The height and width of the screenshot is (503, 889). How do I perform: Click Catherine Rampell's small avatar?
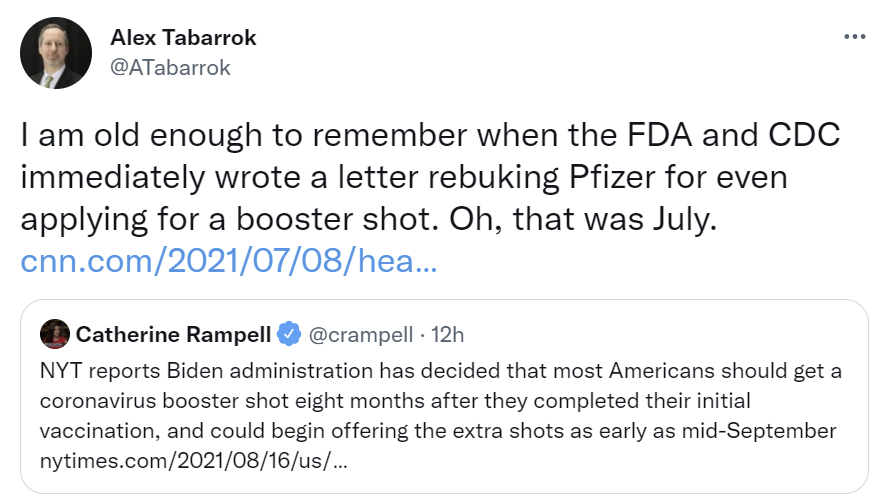pyautogui.click(x=54, y=333)
